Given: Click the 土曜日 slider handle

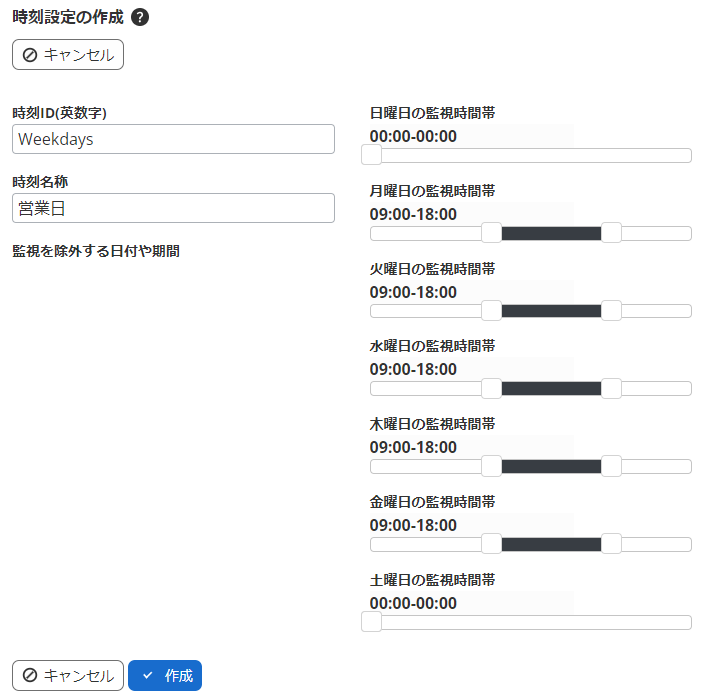Looking at the screenshot, I should tap(371, 622).
